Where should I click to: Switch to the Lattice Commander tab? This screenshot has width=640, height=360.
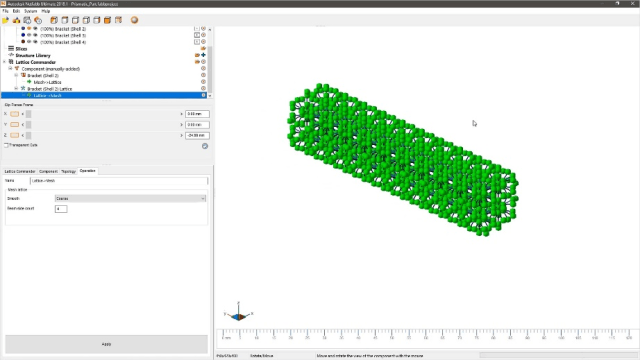[20, 171]
